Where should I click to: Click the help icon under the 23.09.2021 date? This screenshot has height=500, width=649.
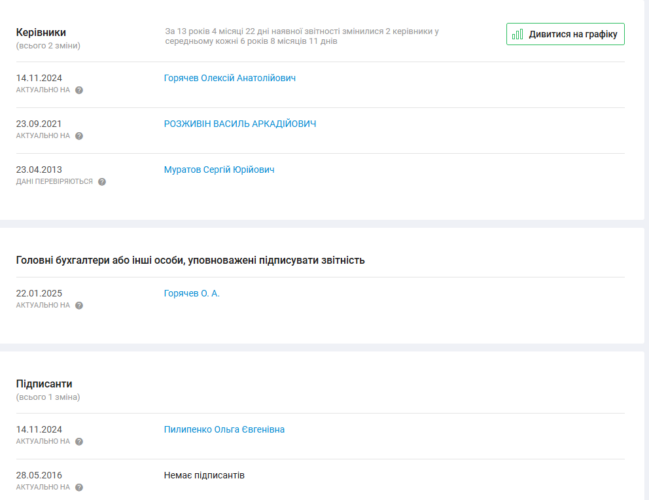(79, 136)
